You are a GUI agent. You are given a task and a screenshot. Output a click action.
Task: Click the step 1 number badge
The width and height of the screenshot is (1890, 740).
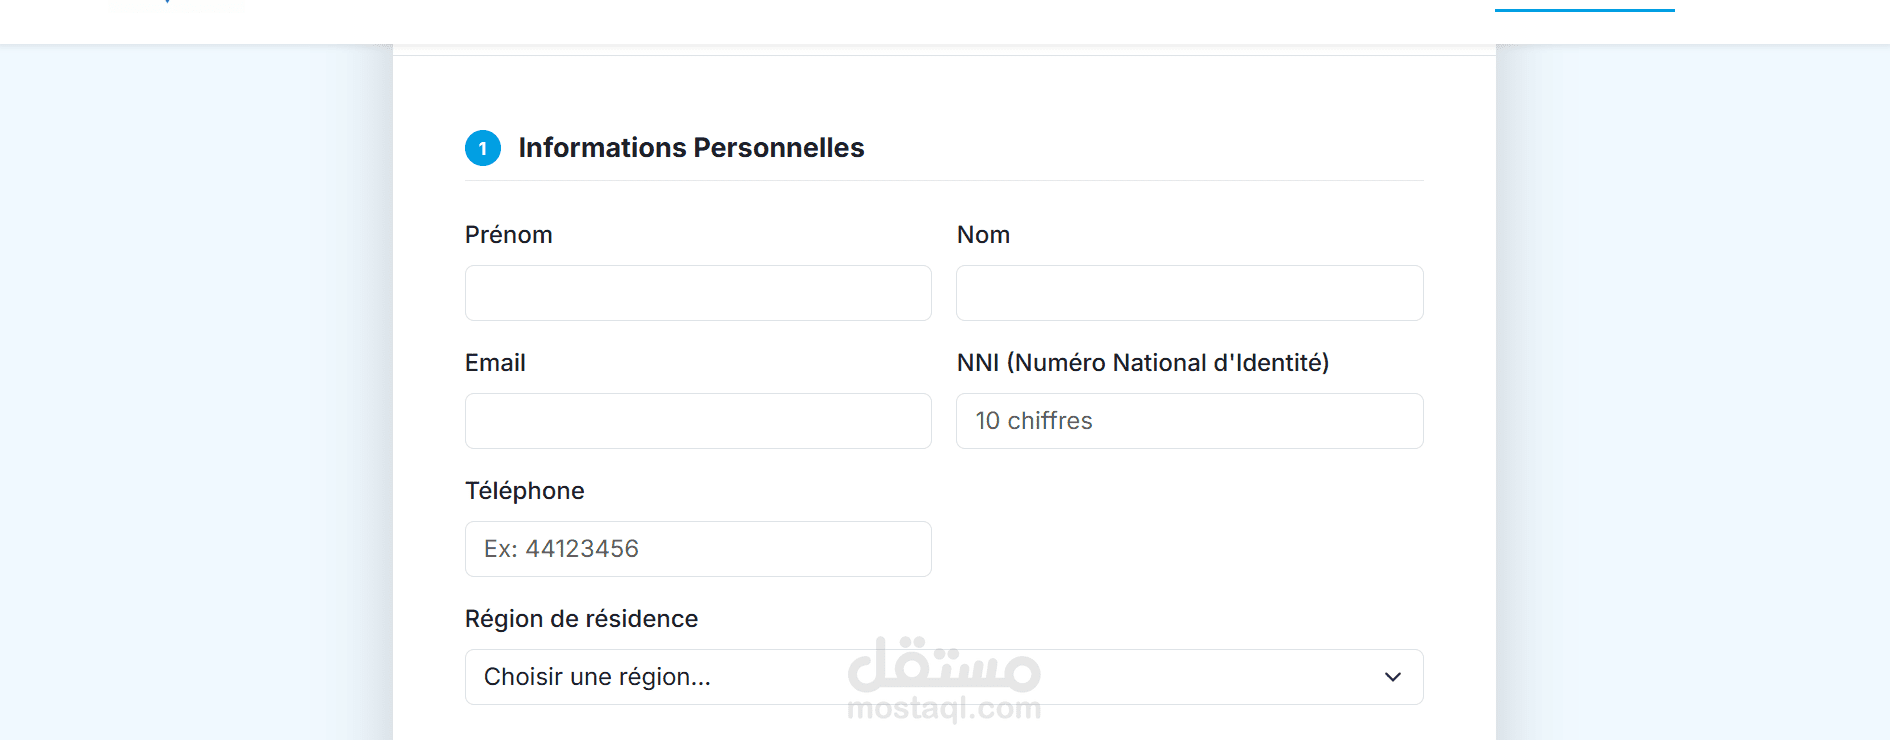pos(483,147)
